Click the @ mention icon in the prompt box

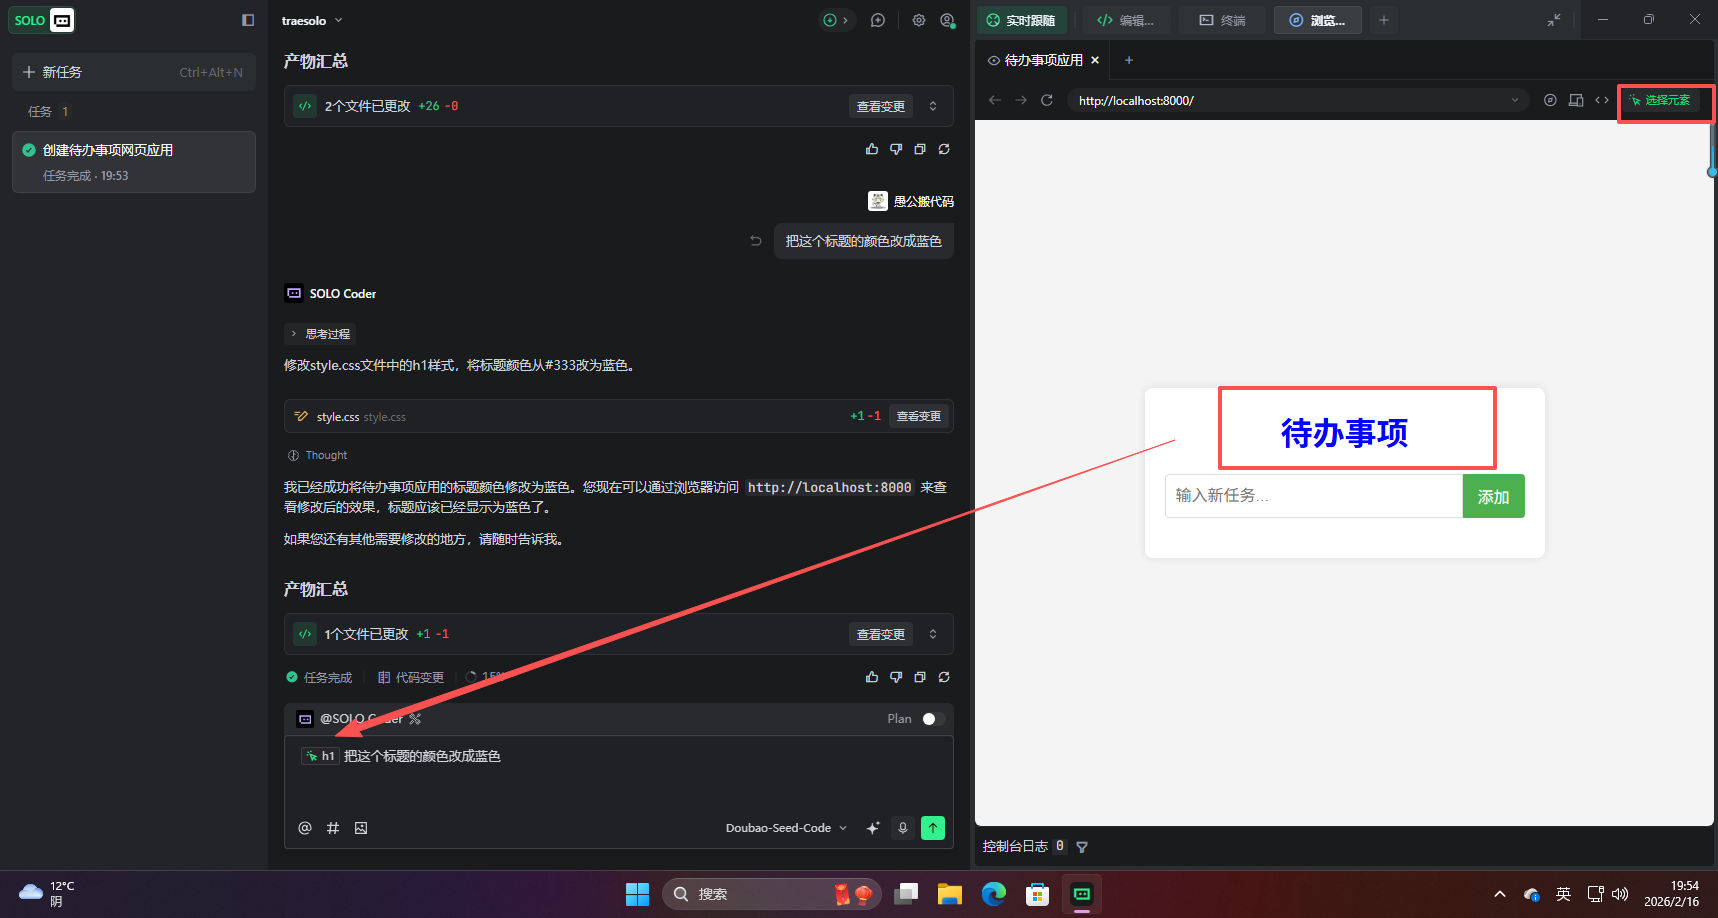pos(305,828)
